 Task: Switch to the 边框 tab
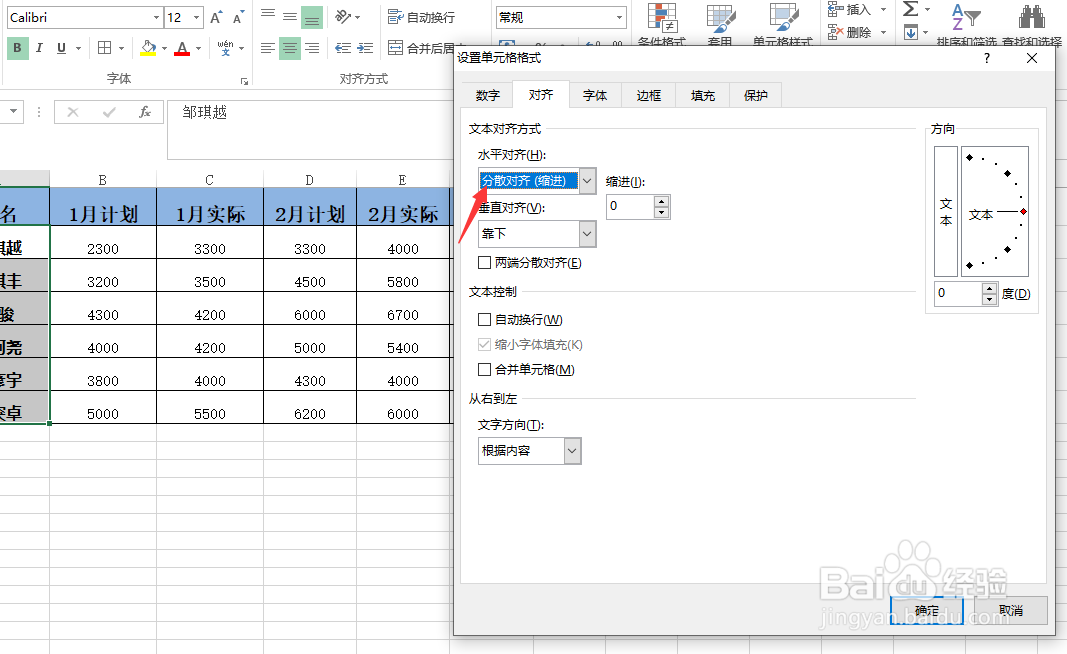point(649,95)
